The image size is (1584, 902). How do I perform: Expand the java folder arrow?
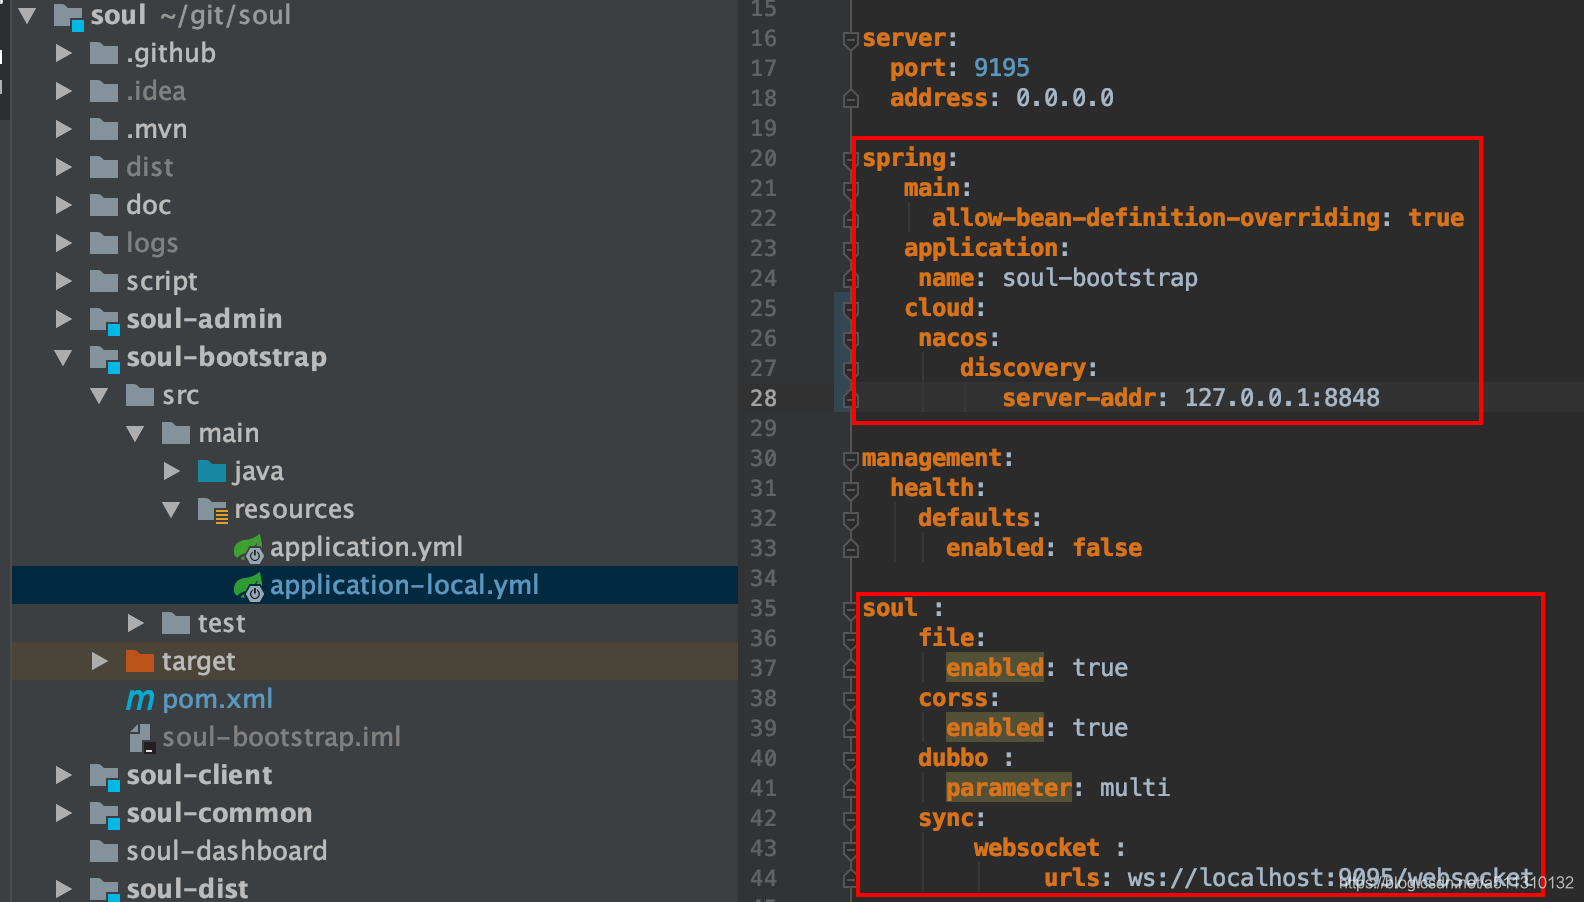(172, 471)
